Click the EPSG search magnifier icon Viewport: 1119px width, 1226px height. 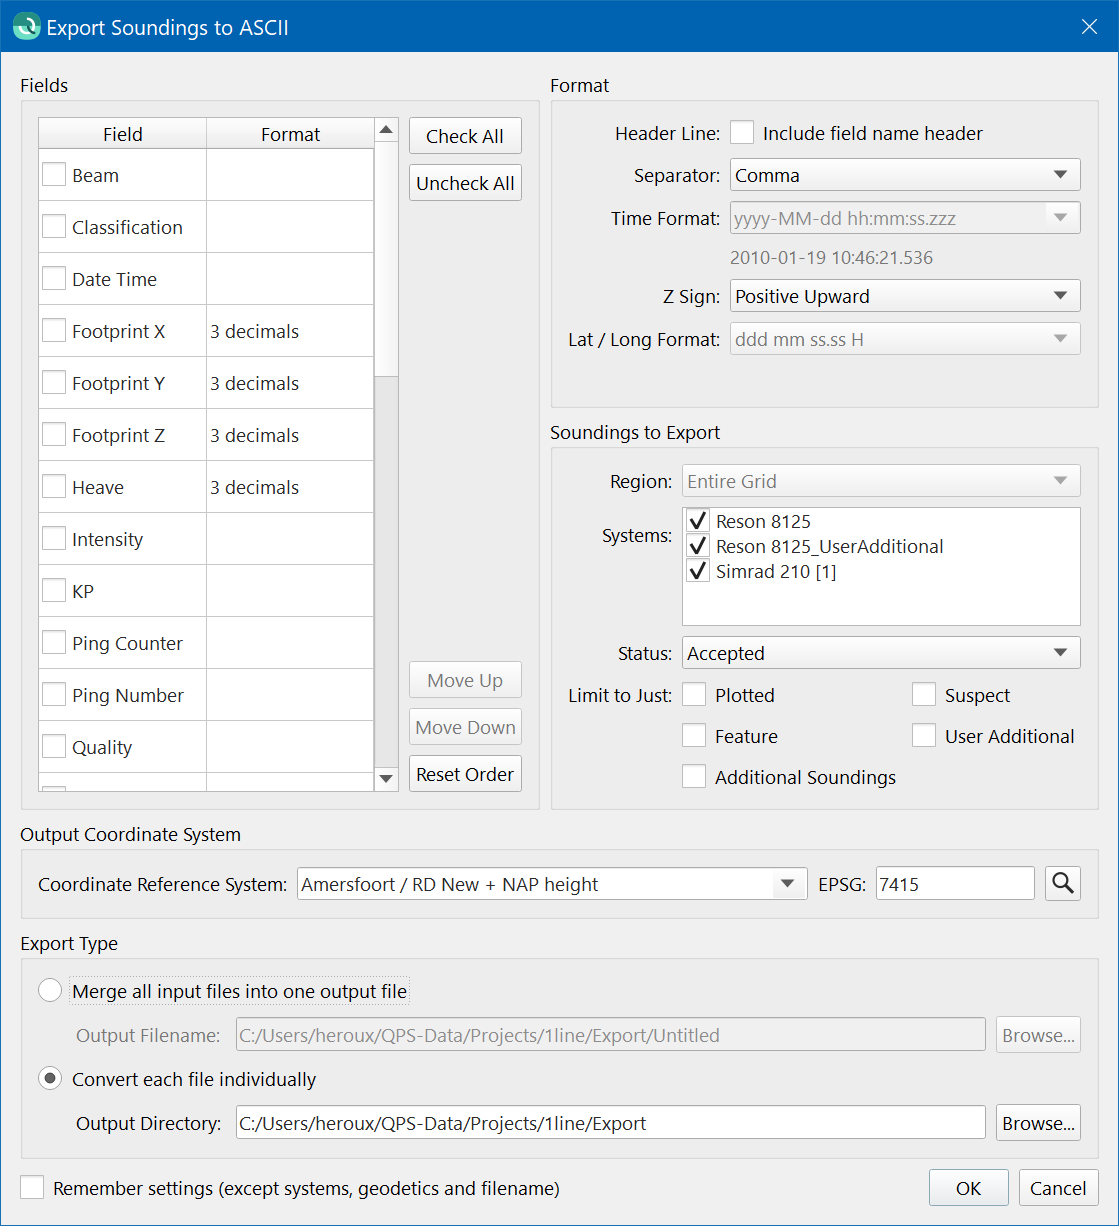click(1063, 883)
